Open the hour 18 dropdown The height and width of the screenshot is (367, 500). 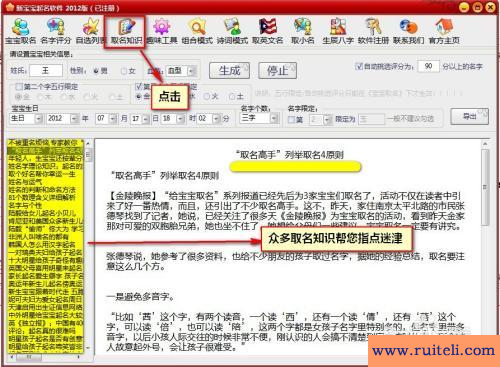pos(181,119)
